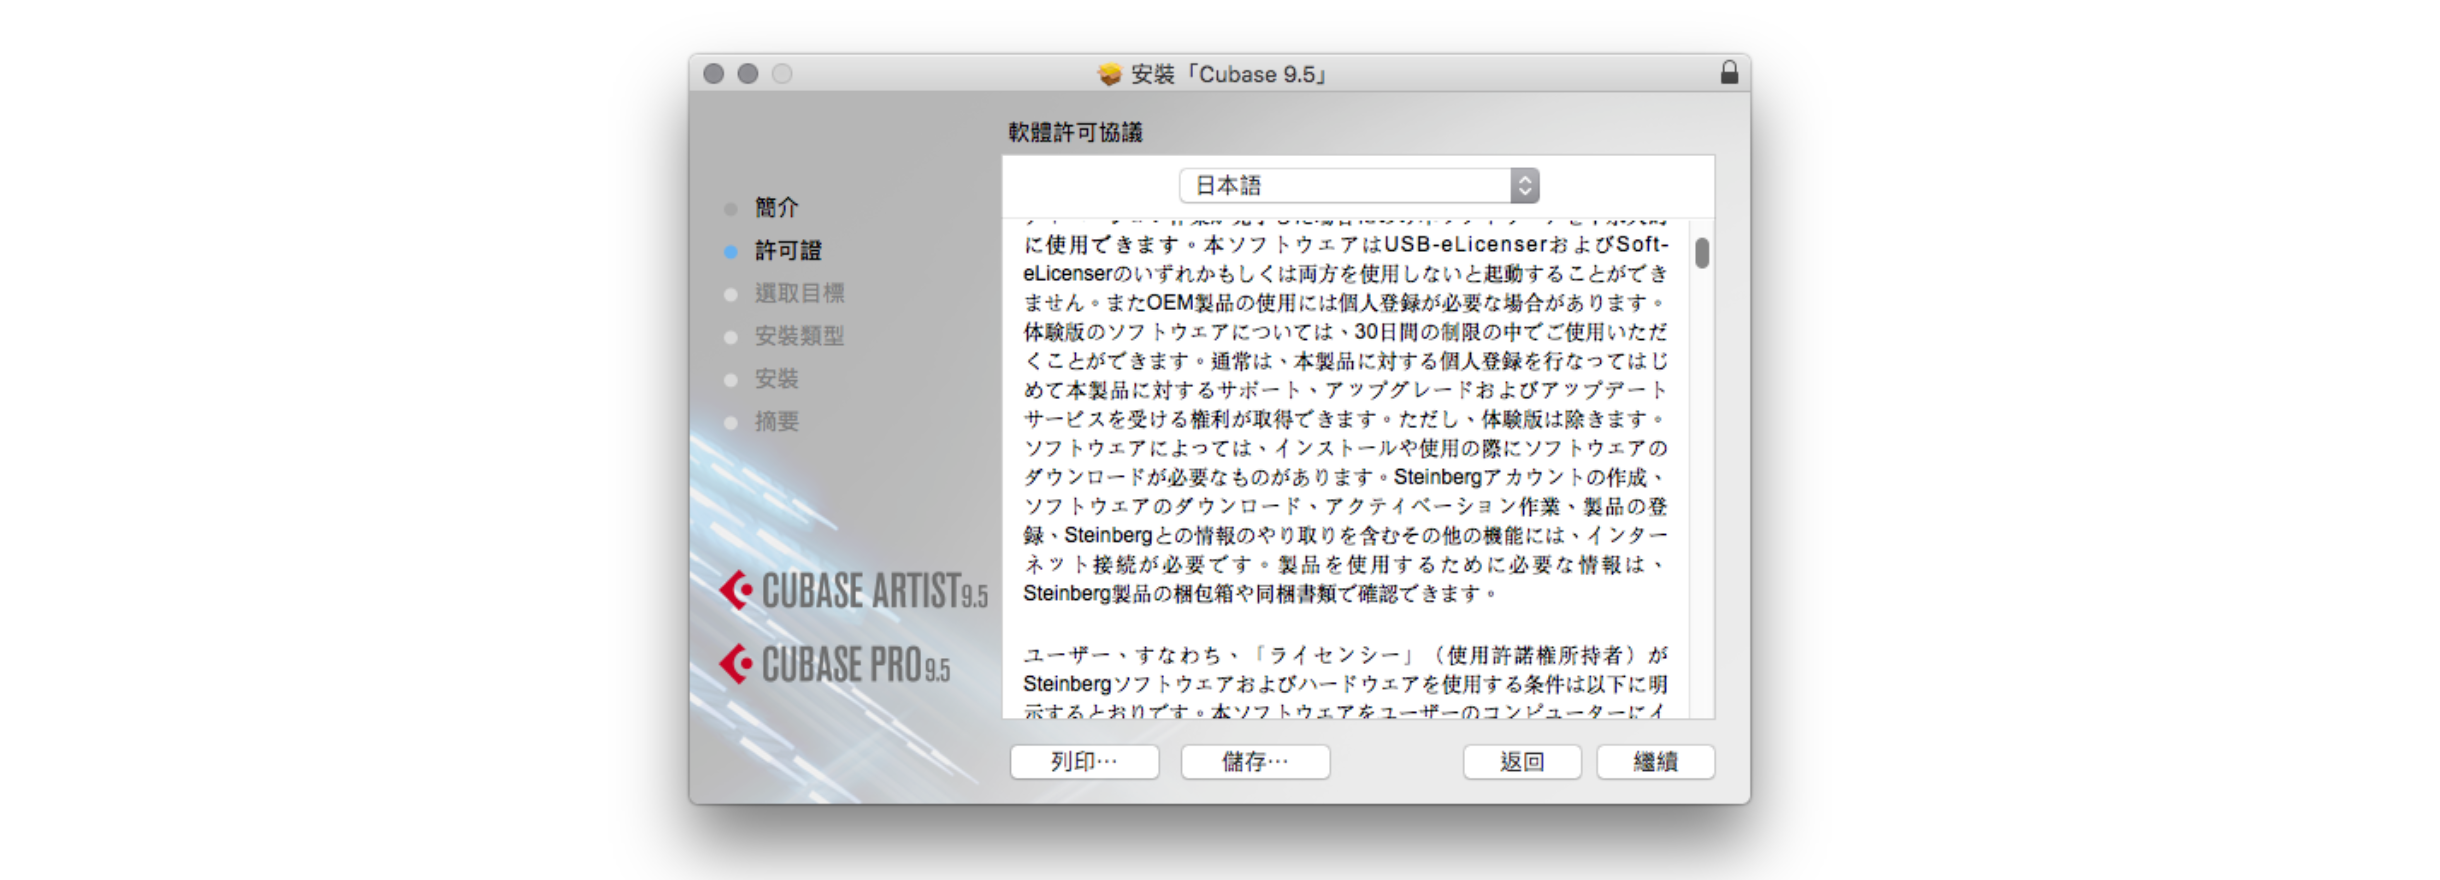Viewport: 2440px width, 880px height.
Task: Click license paragraph starting ユーザー、すなわち
Action: tap(1346, 684)
